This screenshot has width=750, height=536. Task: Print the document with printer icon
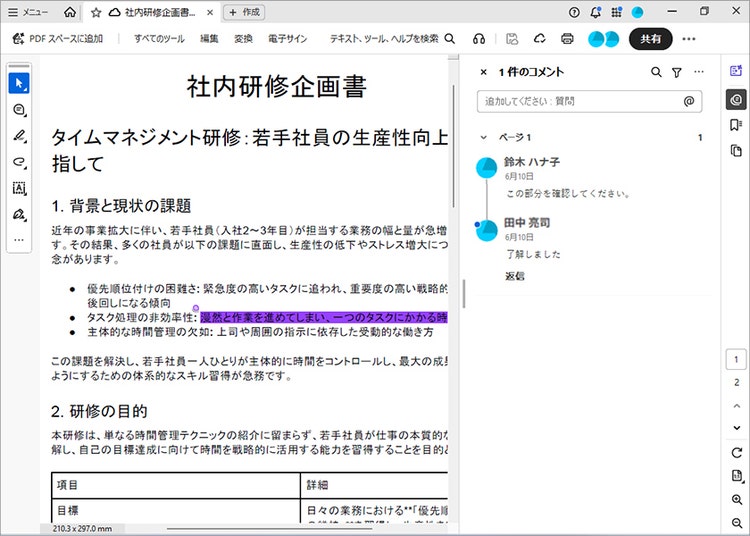567,39
